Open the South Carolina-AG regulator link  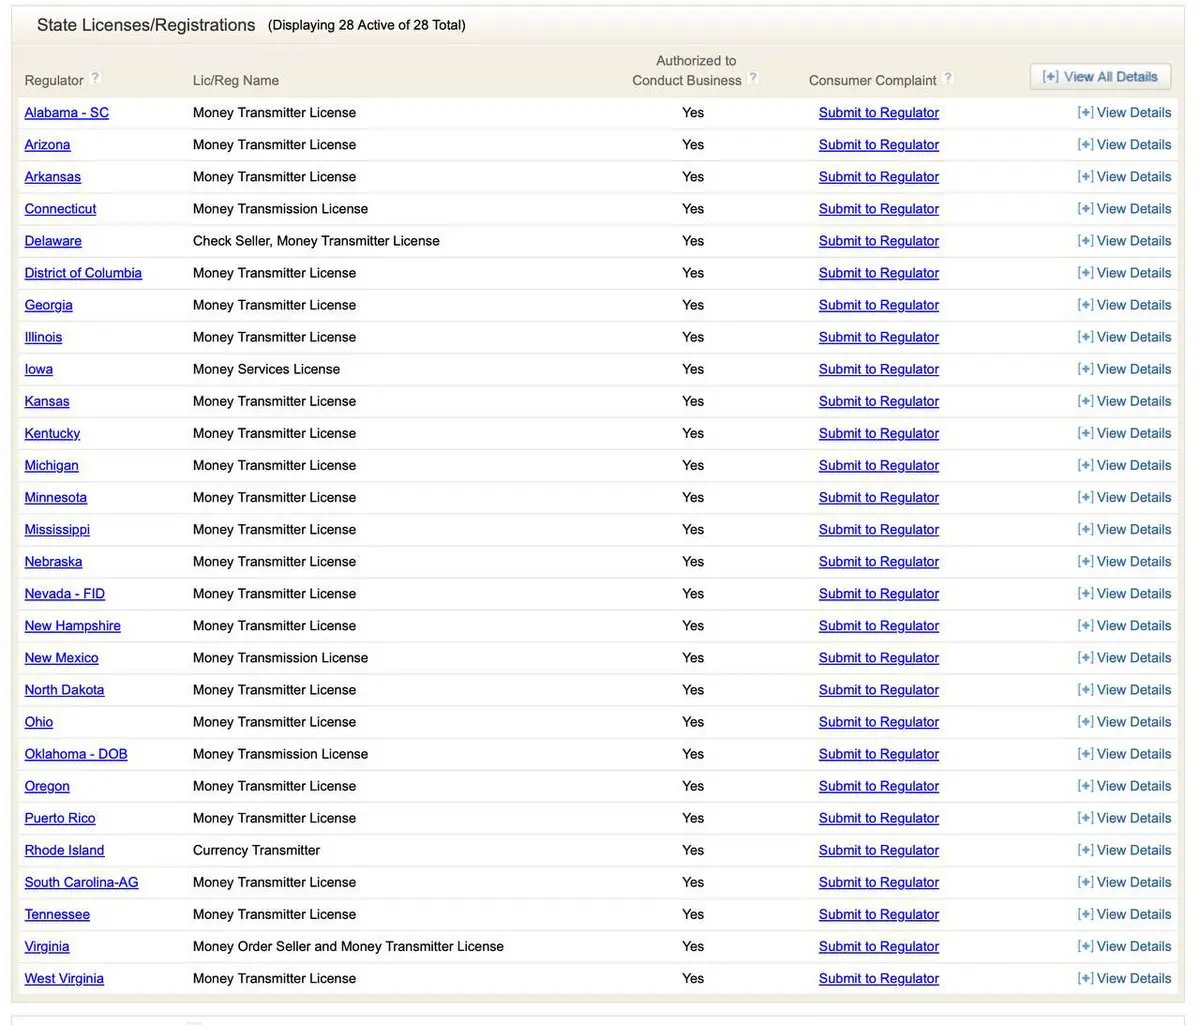(x=82, y=882)
